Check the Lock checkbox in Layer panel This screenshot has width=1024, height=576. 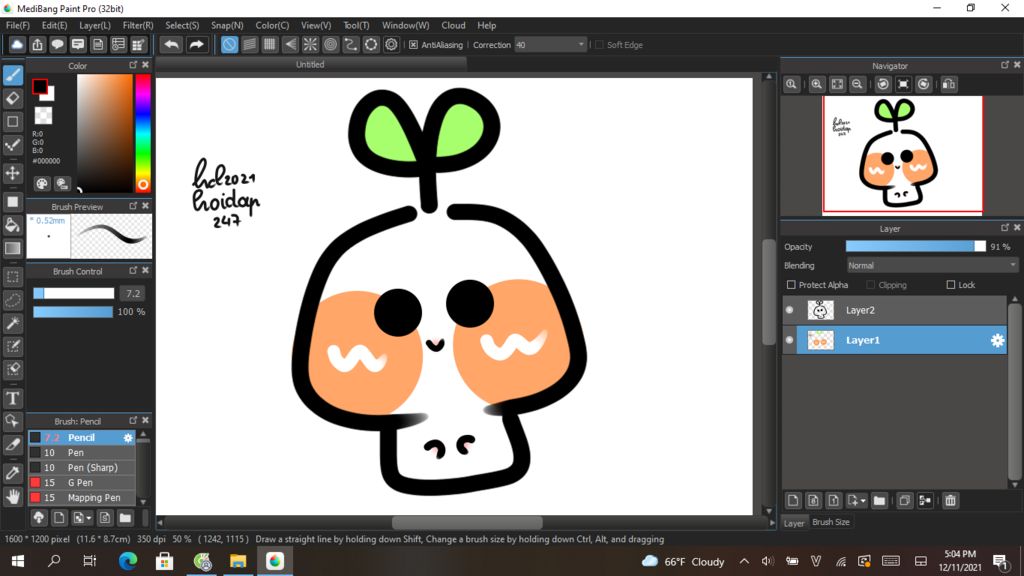951,285
